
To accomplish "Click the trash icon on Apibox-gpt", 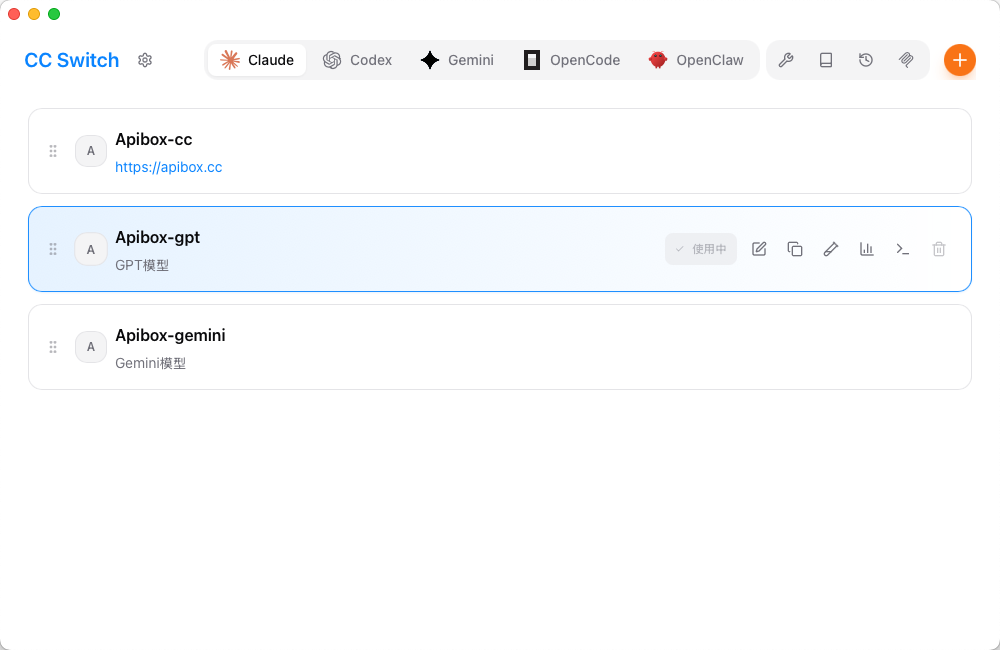I will coord(939,249).
